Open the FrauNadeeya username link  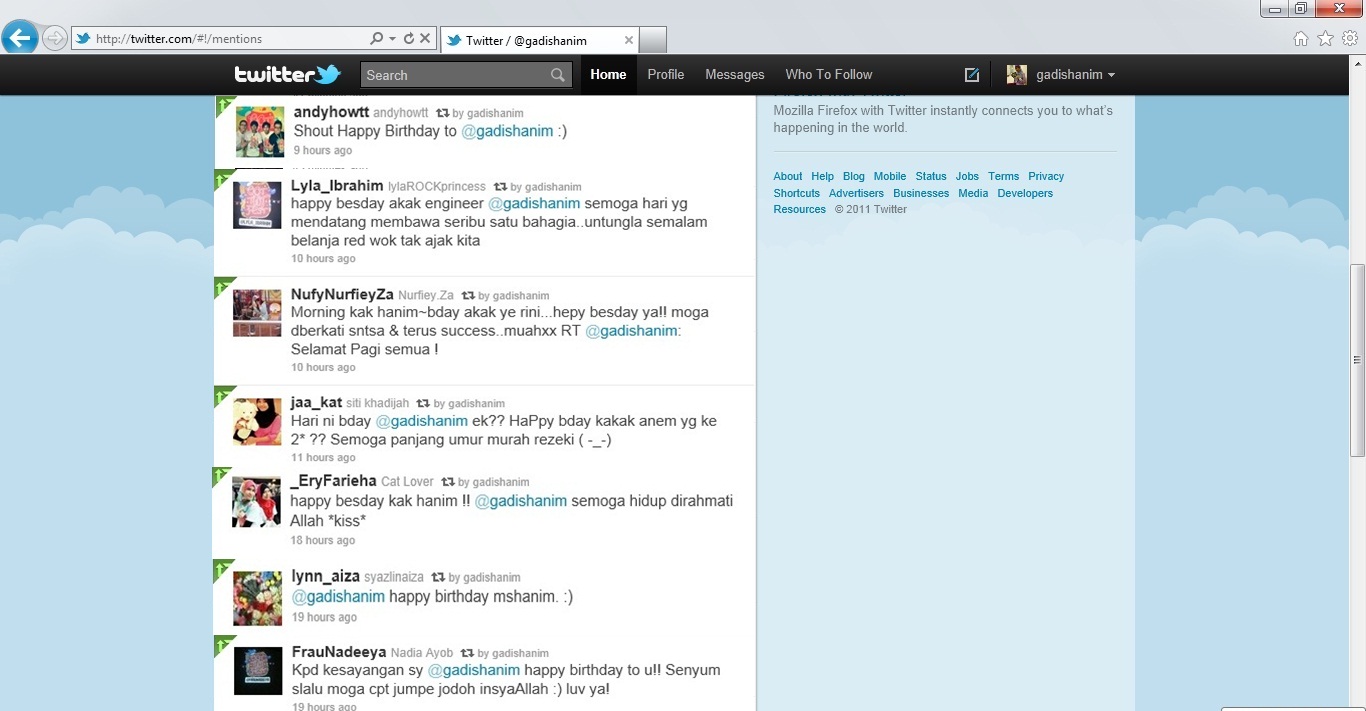tap(338, 652)
